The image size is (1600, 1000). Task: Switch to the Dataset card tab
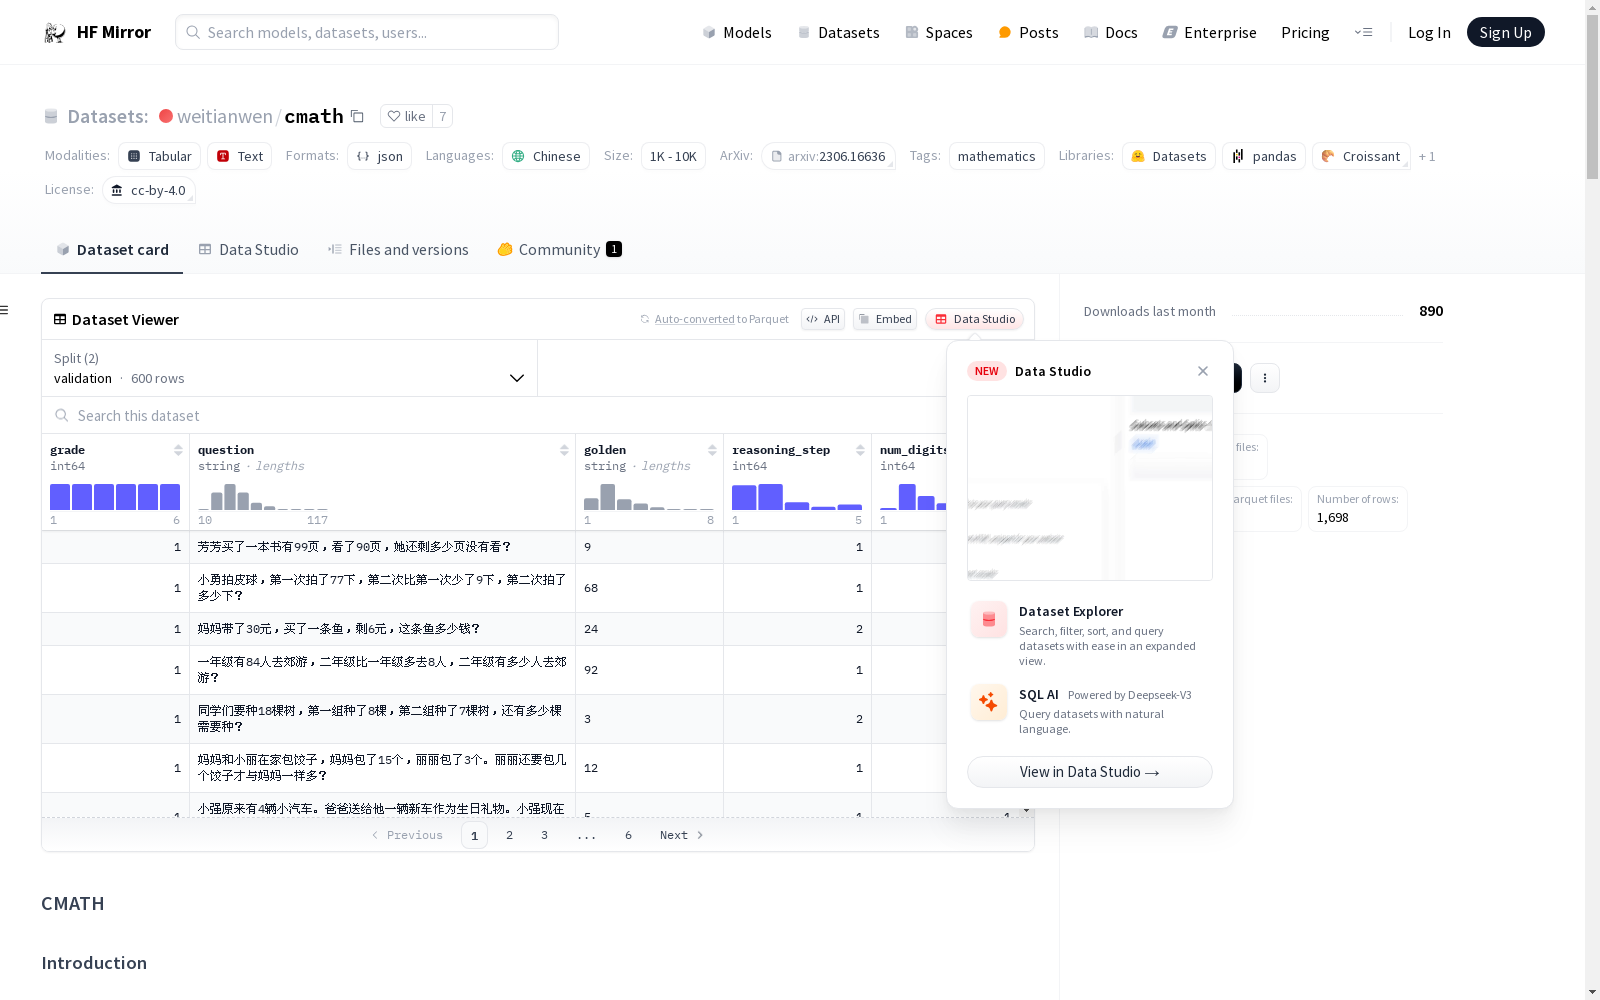pyautogui.click(x=112, y=250)
